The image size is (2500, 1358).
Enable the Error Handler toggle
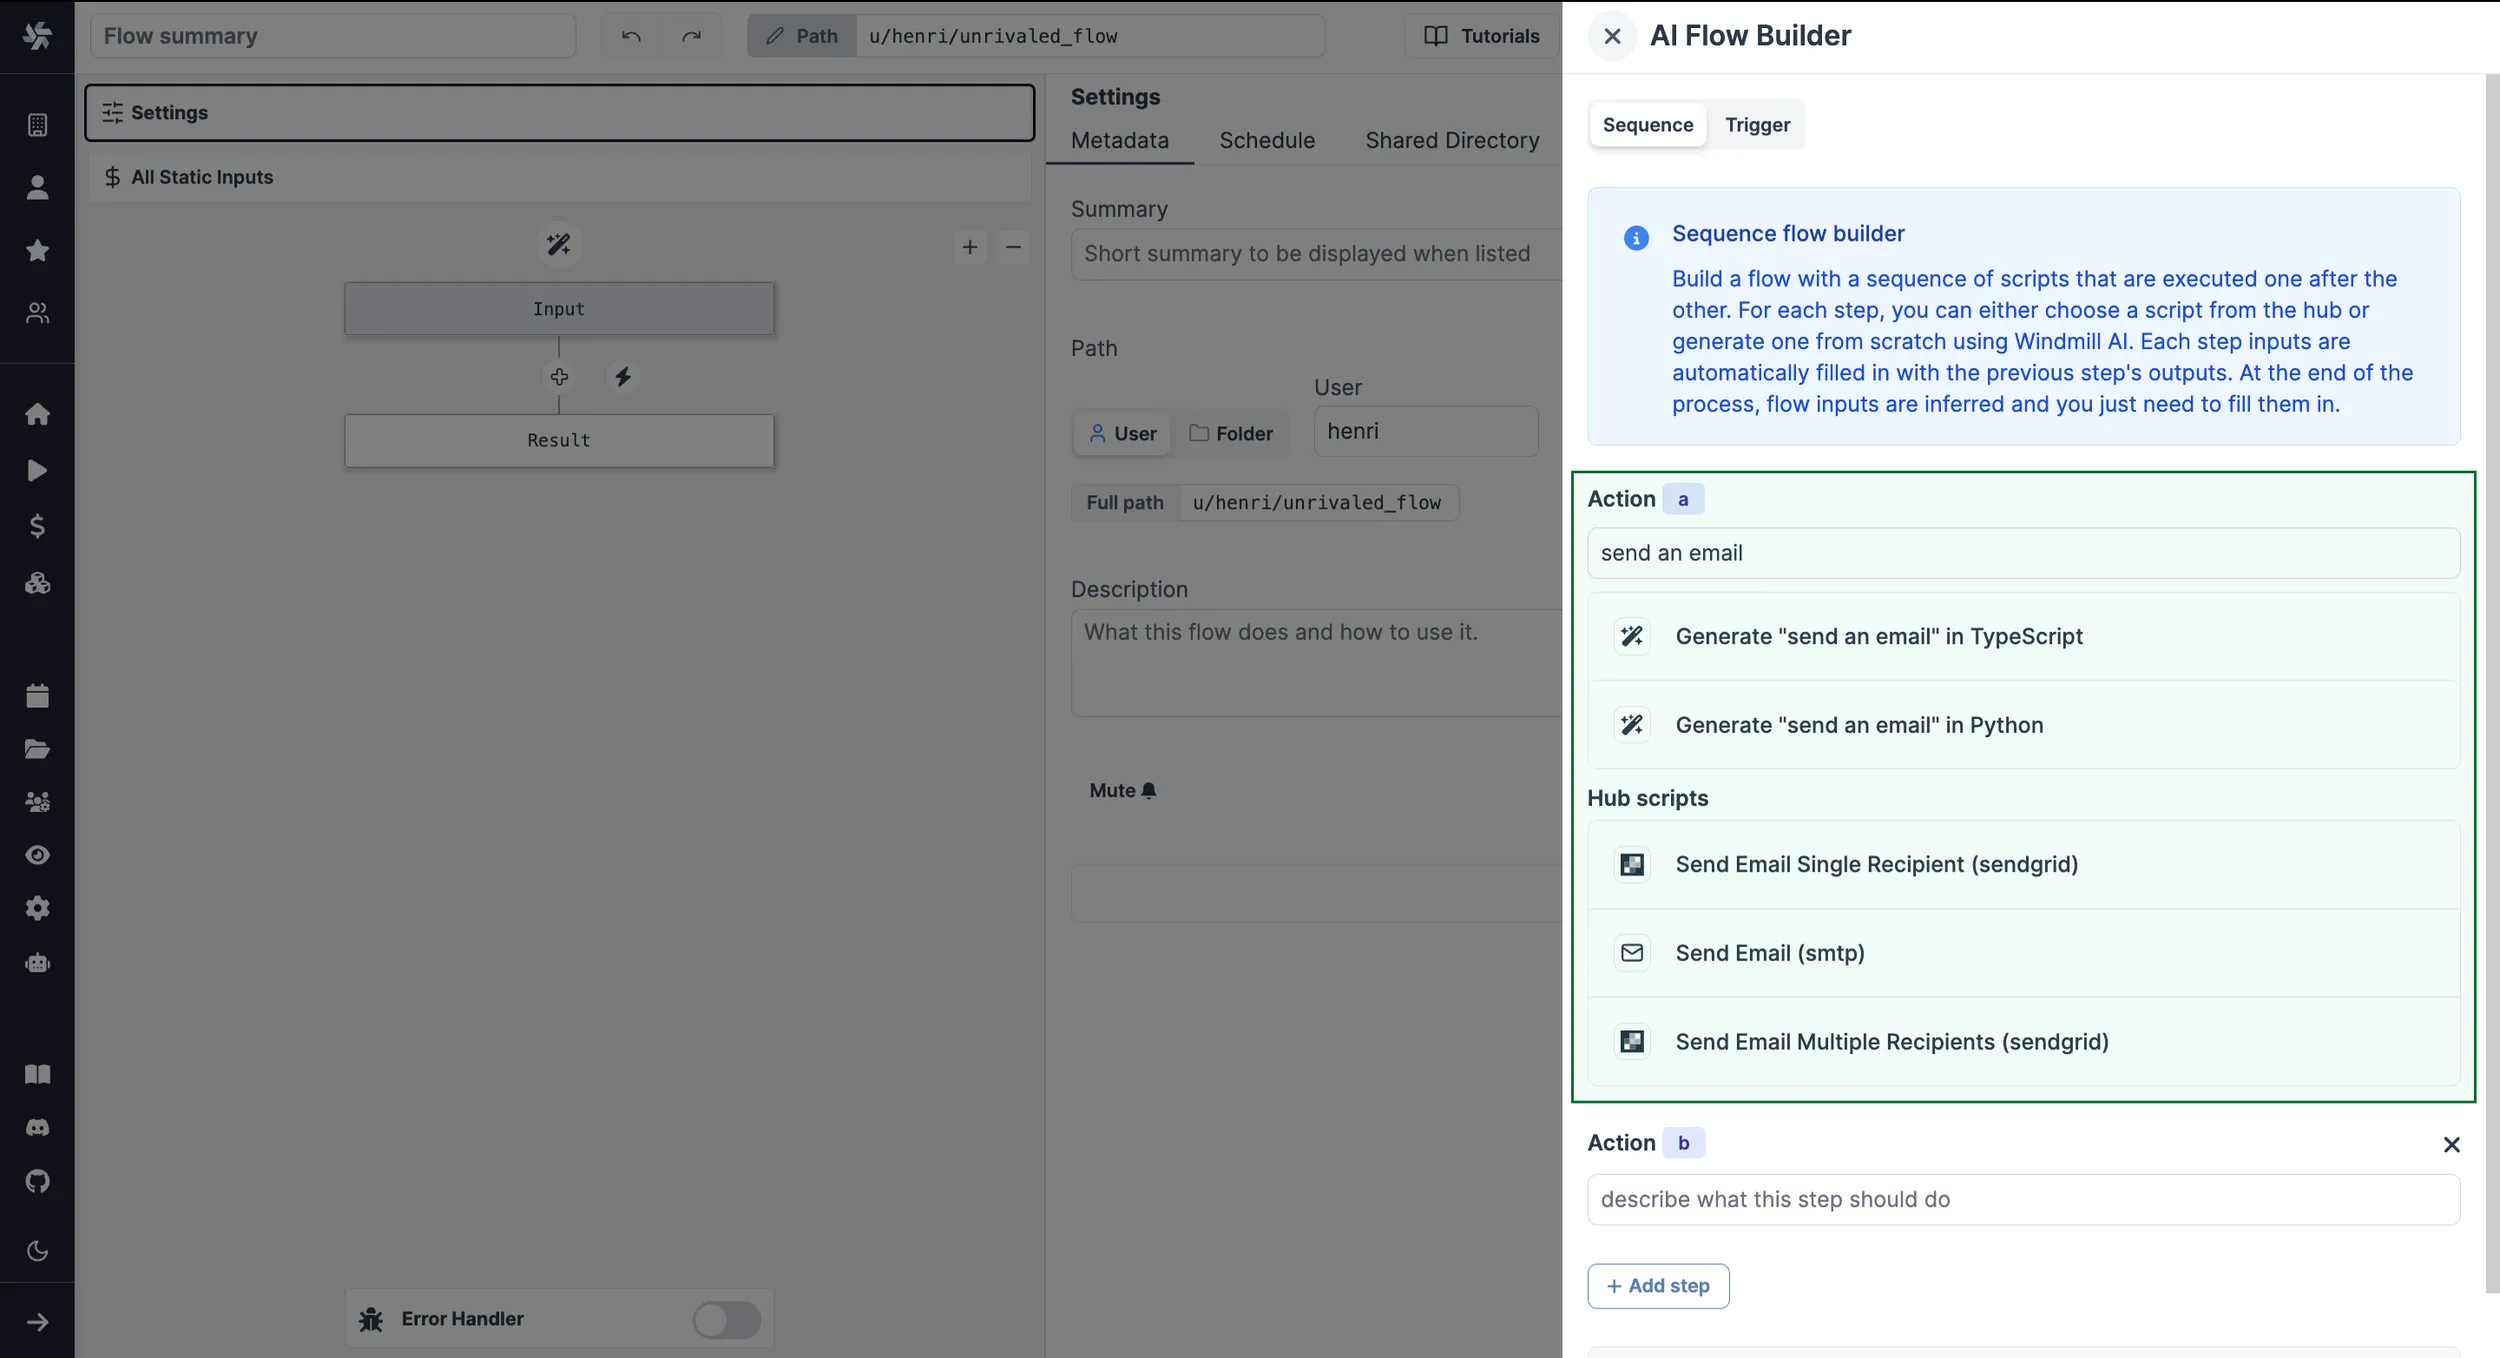click(x=726, y=1318)
